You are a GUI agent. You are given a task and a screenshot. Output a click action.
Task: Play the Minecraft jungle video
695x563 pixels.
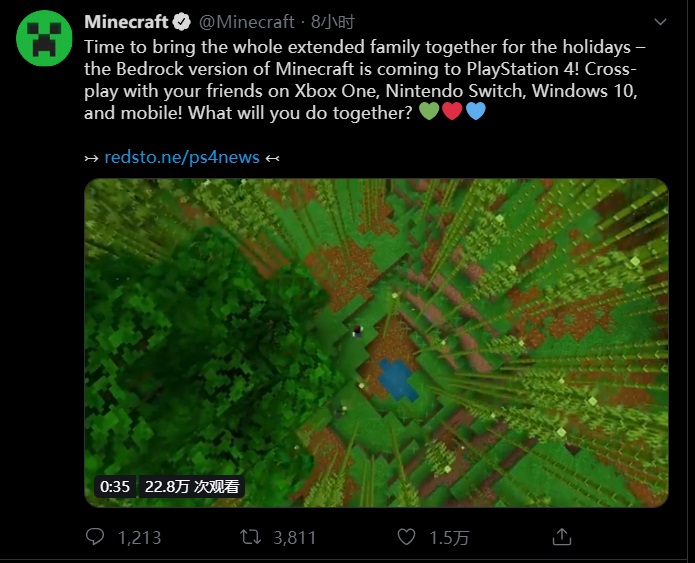pyautogui.click(x=376, y=341)
